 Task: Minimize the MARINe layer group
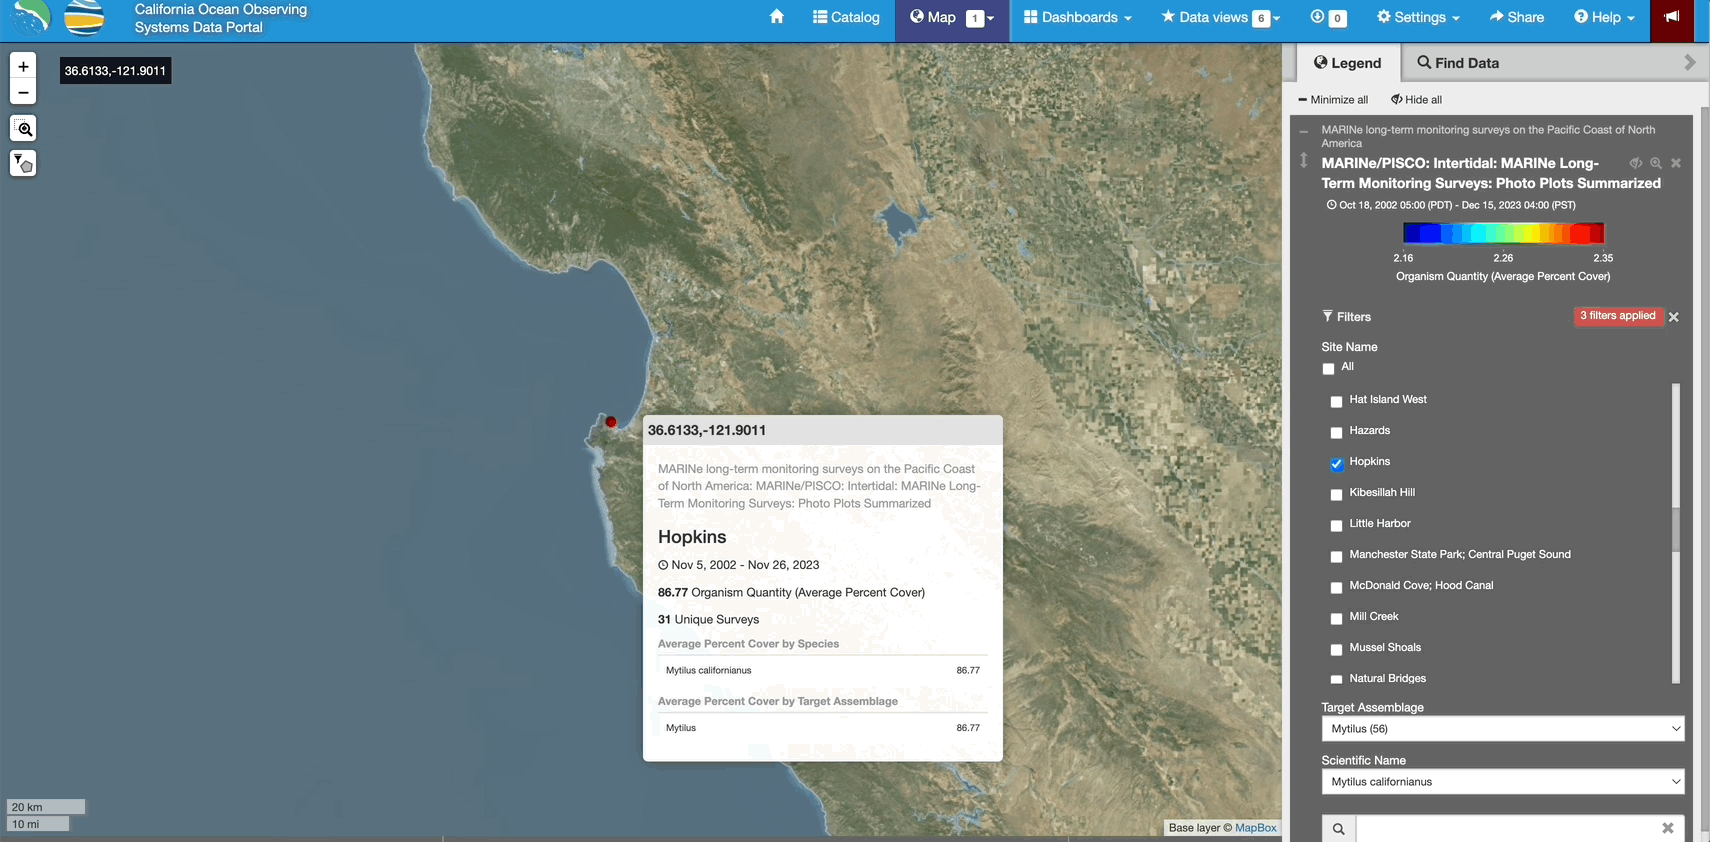(1303, 131)
